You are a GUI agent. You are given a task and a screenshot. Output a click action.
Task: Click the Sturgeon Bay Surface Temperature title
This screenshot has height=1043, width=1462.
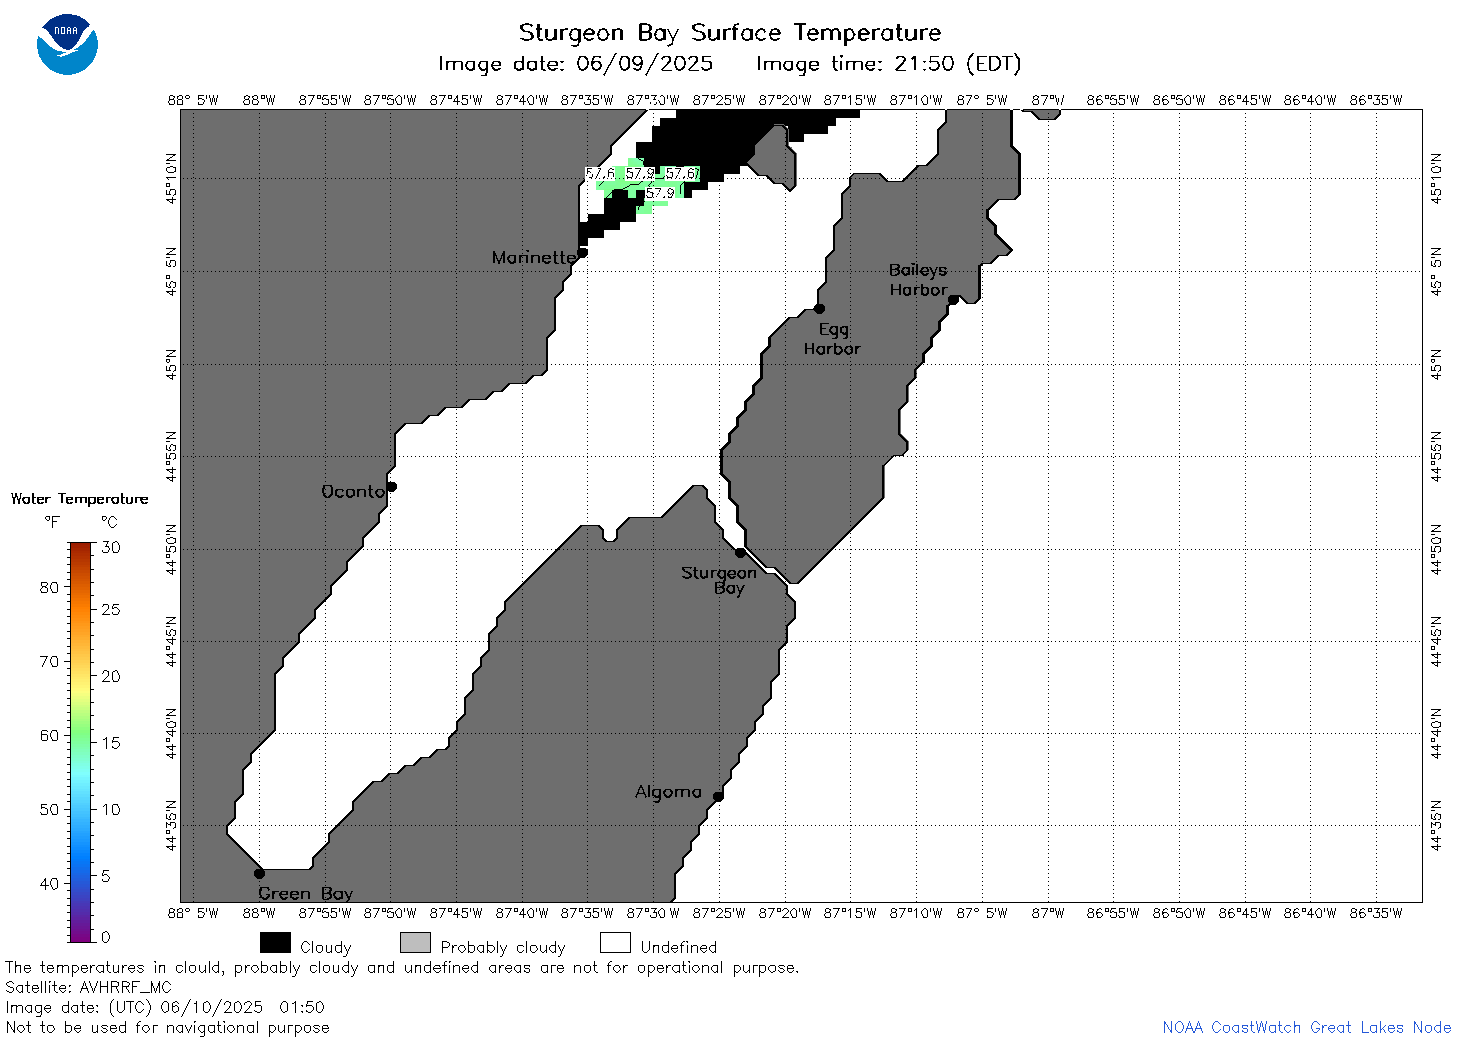(x=730, y=33)
